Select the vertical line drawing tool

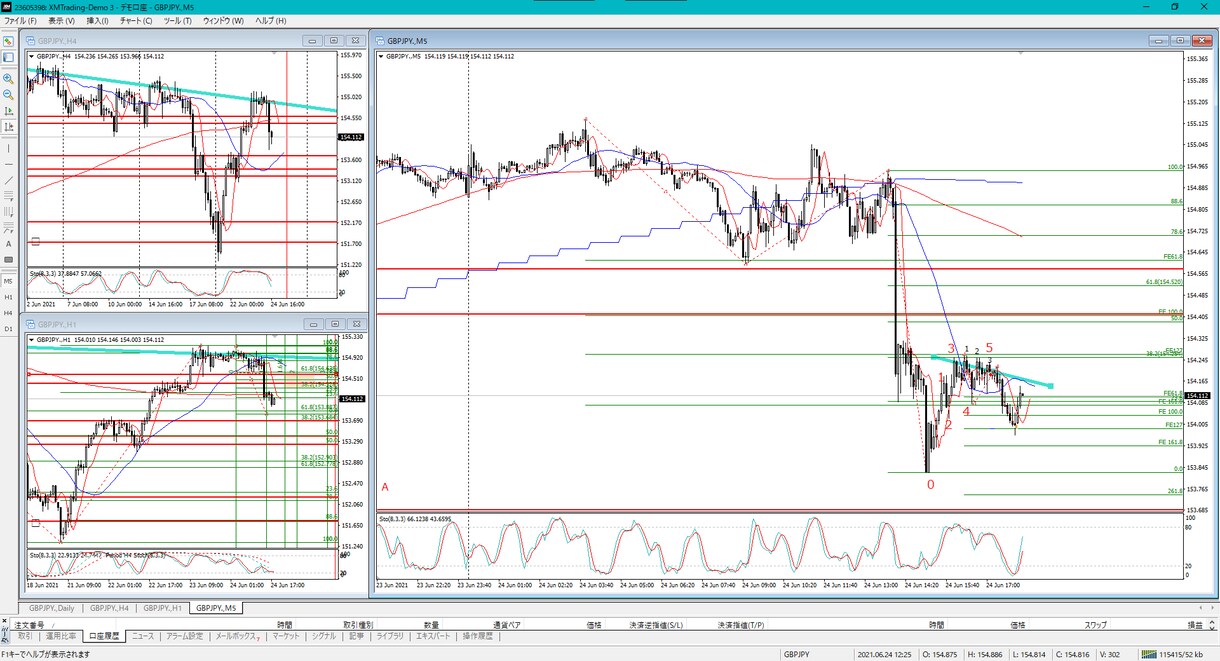tap(8, 148)
